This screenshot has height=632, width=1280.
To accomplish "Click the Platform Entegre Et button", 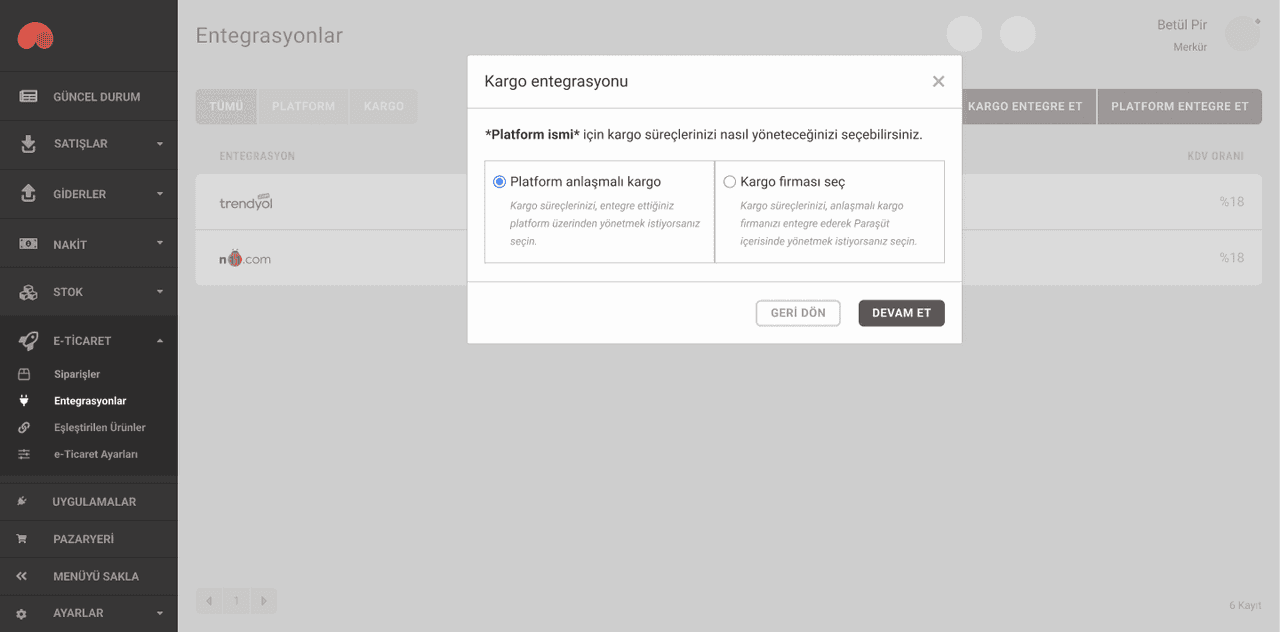I will (1180, 106).
